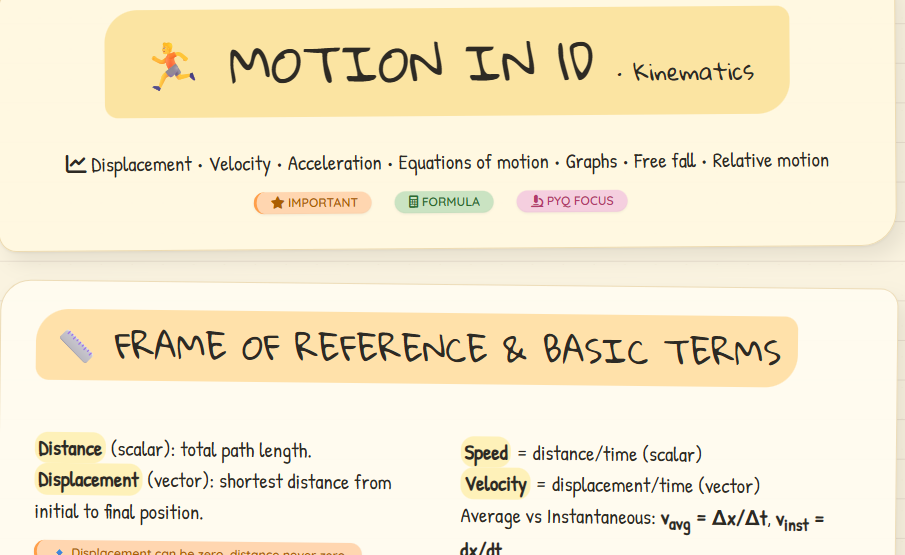The image size is (905, 555).
Task: Click 'Free fall' in topic list
Action: pyautogui.click(x=664, y=161)
